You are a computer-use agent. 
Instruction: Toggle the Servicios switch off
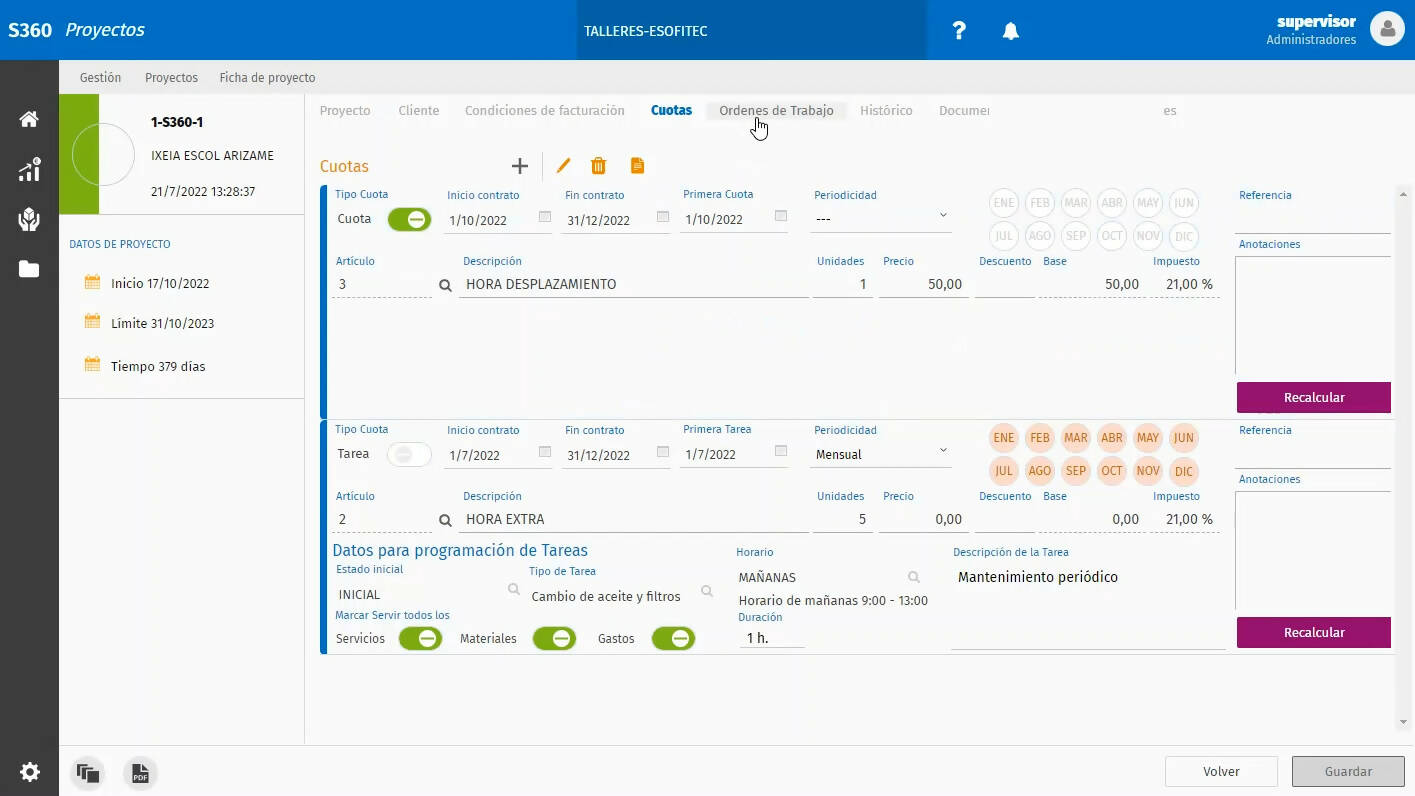coord(420,639)
